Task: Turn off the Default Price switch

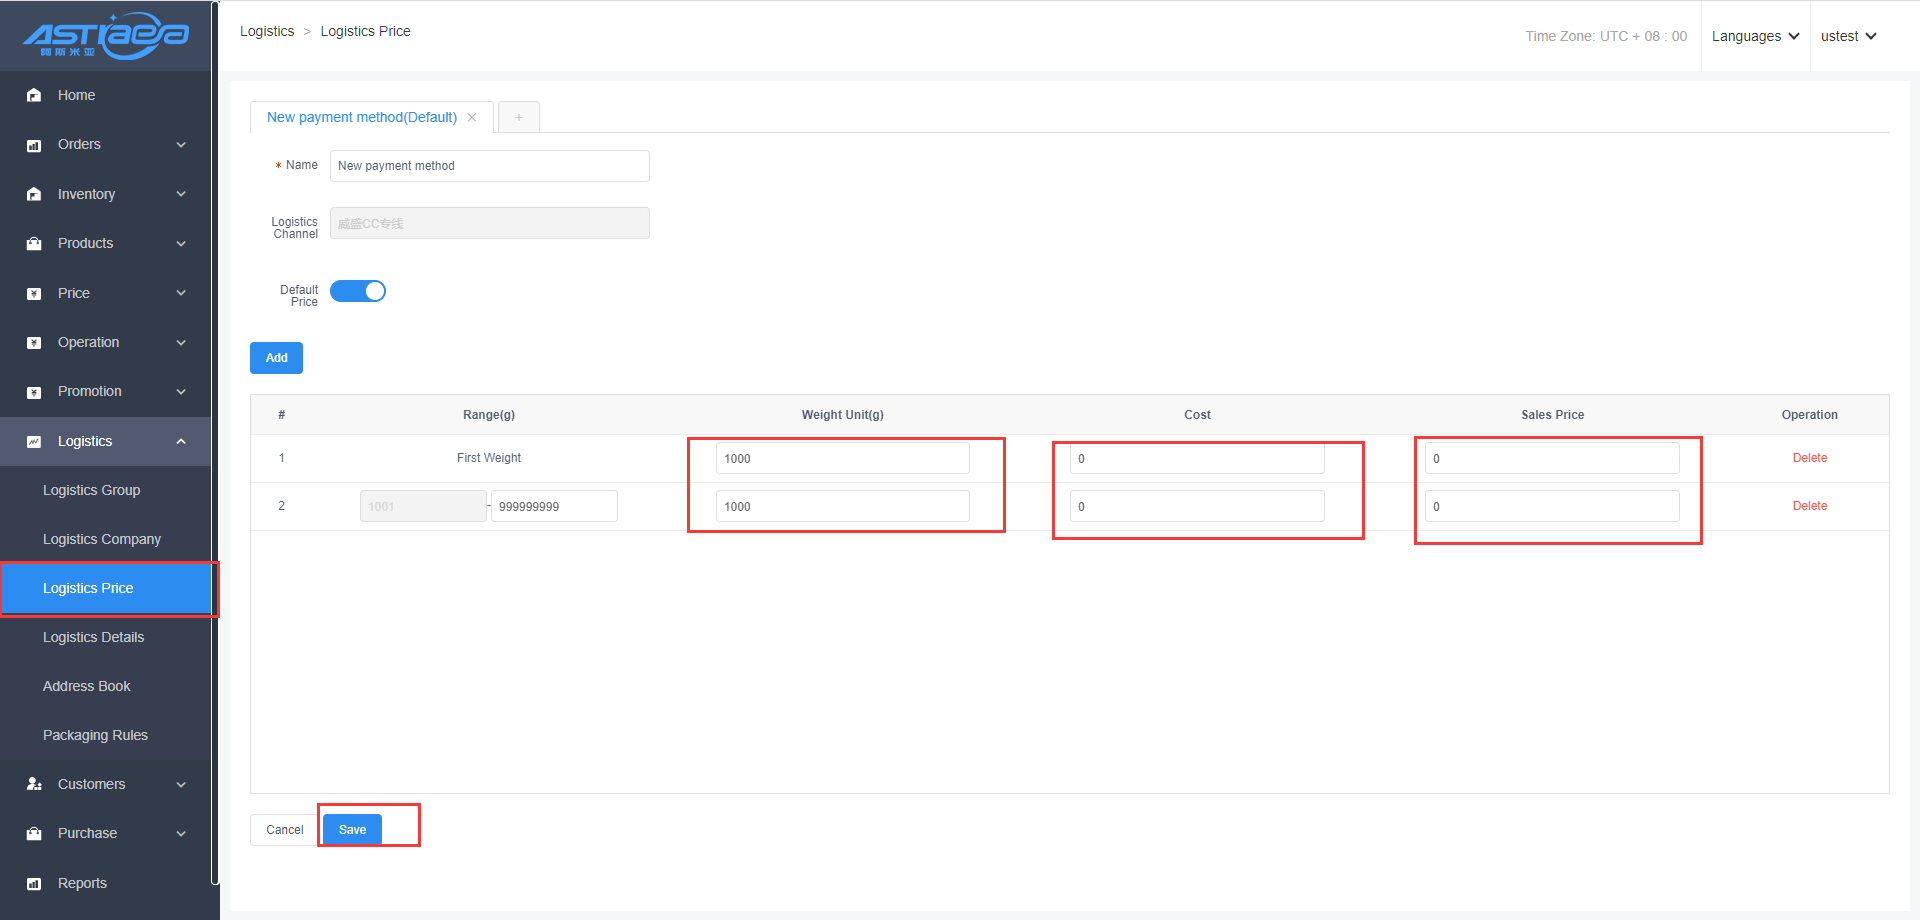Action: (358, 291)
